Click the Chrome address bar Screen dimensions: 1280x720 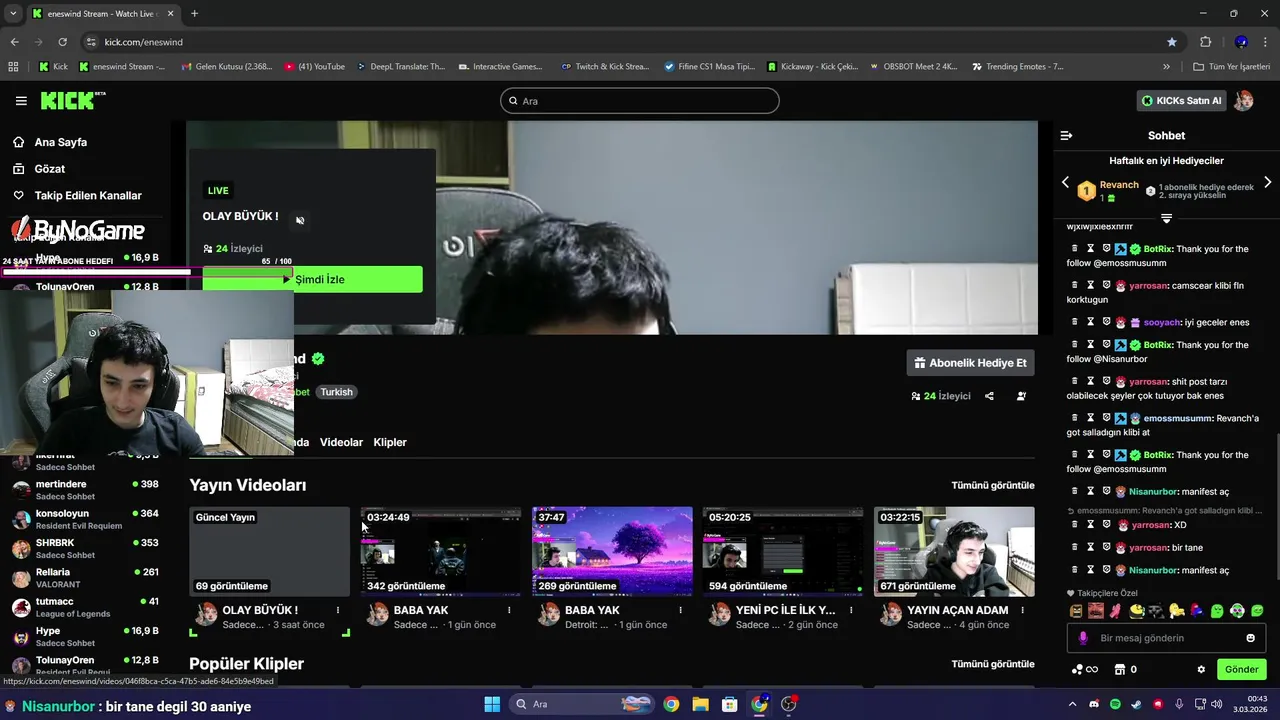pyautogui.click(x=630, y=42)
